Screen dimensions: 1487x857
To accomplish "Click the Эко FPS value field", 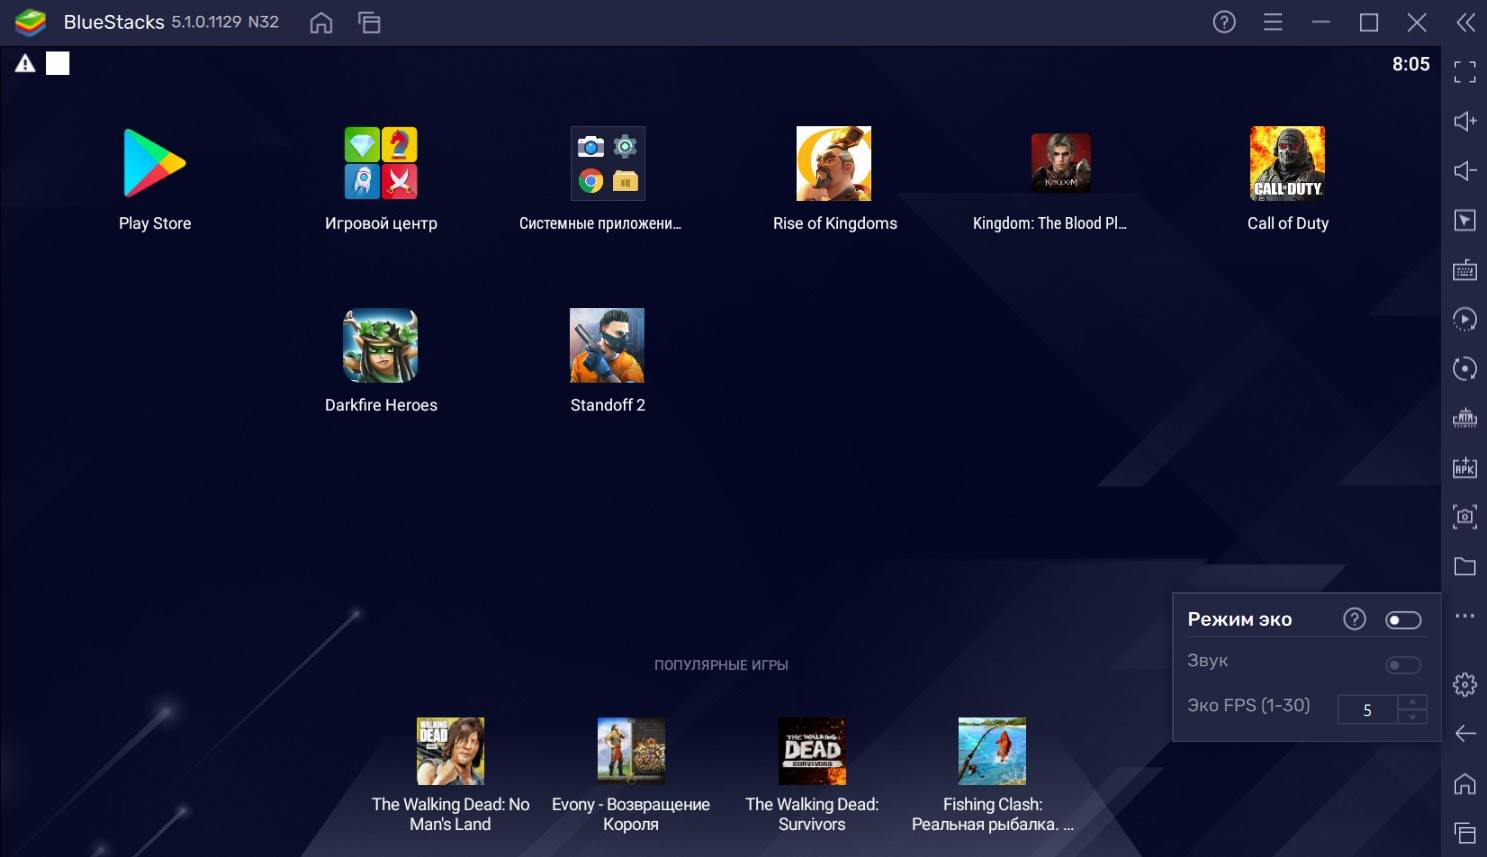I will (x=1367, y=710).
